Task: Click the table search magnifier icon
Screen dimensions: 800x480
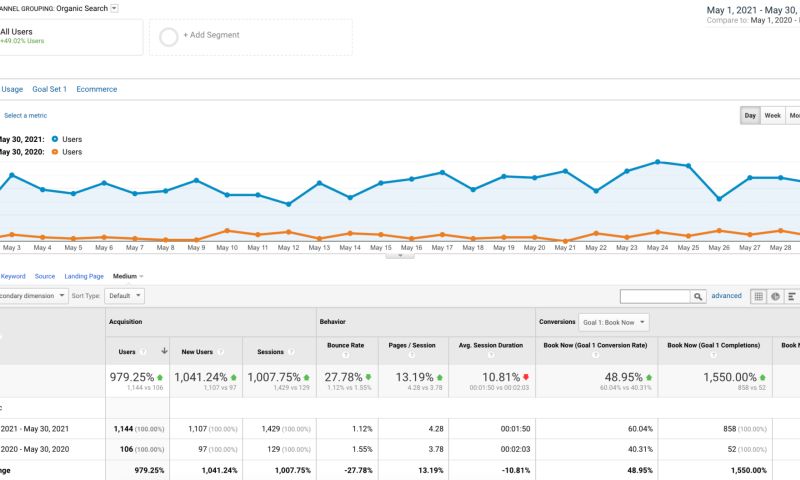Action: tap(699, 297)
